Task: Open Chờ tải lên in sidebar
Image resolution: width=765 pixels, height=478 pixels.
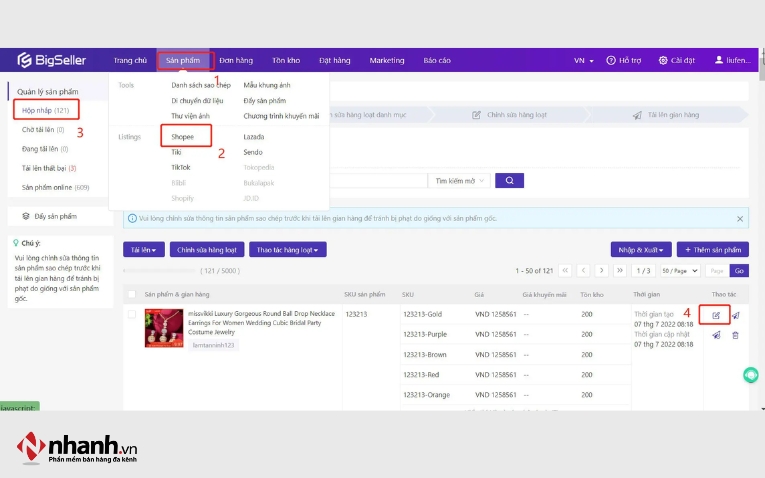Action: [43, 129]
